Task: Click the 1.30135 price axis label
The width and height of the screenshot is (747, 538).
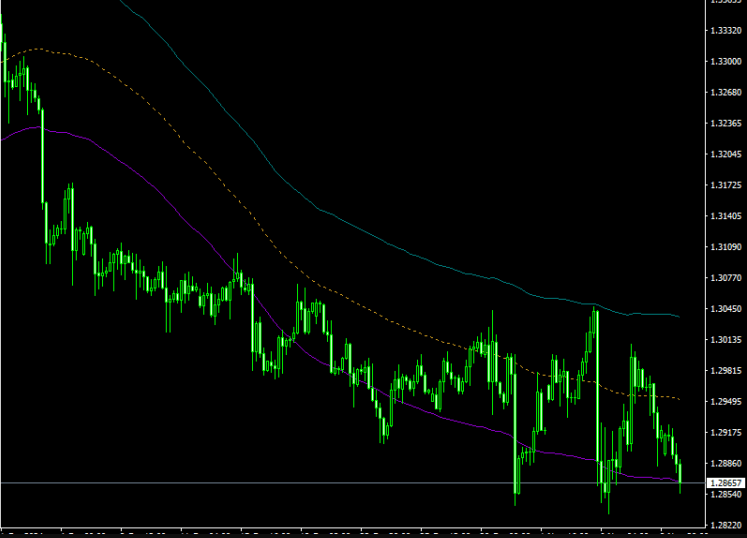Action: tap(726, 340)
